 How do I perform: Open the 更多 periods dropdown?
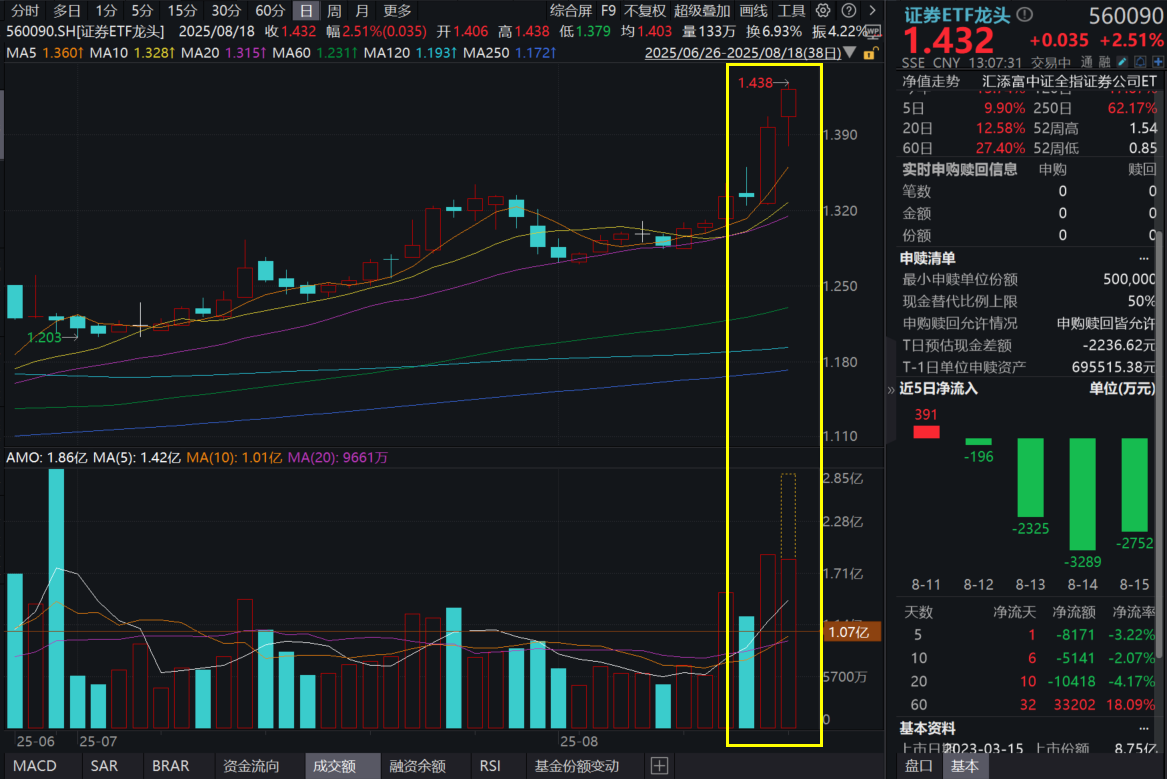point(397,11)
